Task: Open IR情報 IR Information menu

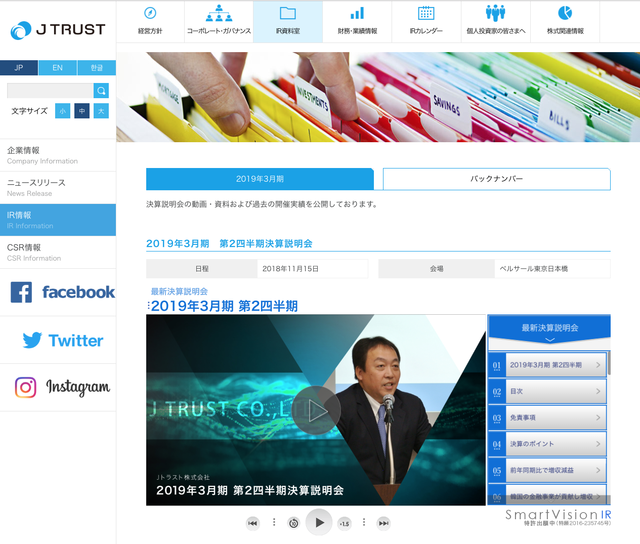Action: (x=58, y=220)
